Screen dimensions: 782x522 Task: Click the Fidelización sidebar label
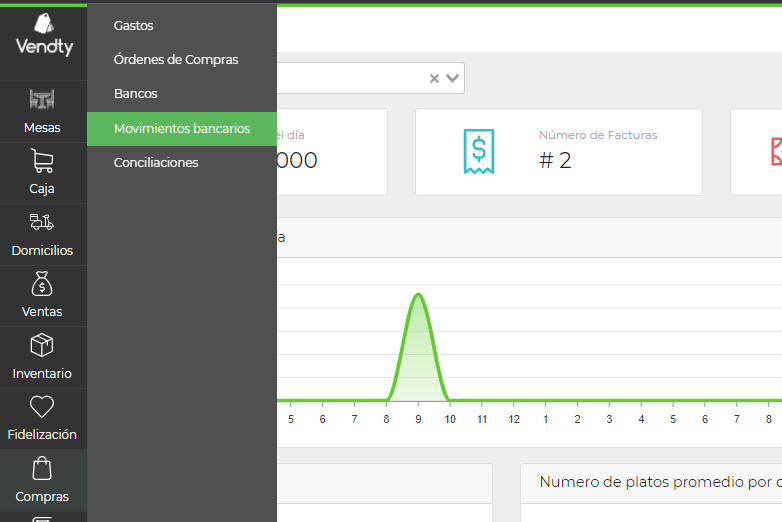point(42,435)
